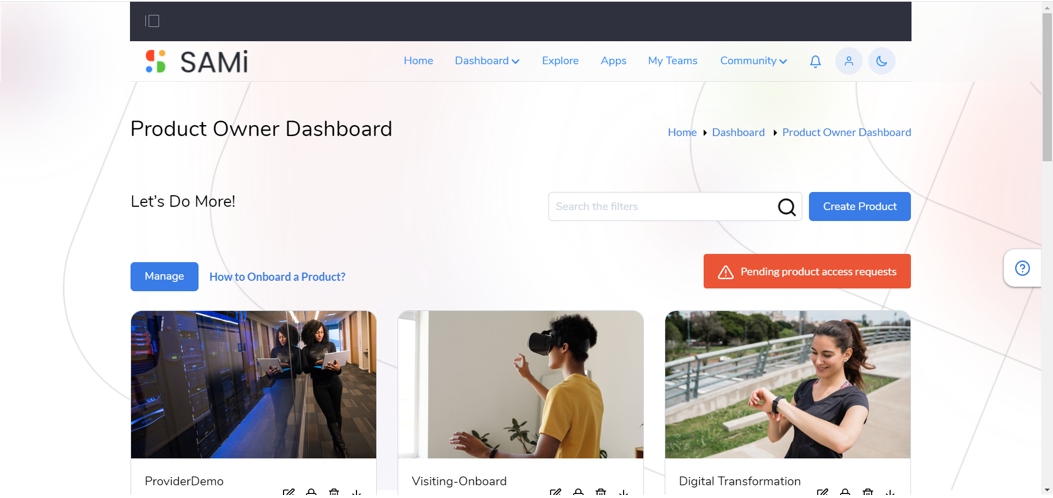Click the lock icon on Visiting-Onboard
This screenshot has height=498, width=1053.
pyautogui.click(x=578, y=493)
